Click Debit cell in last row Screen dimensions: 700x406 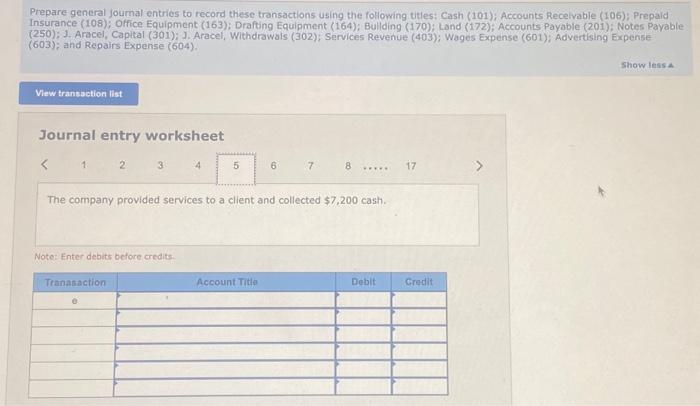tap(363, 387)
